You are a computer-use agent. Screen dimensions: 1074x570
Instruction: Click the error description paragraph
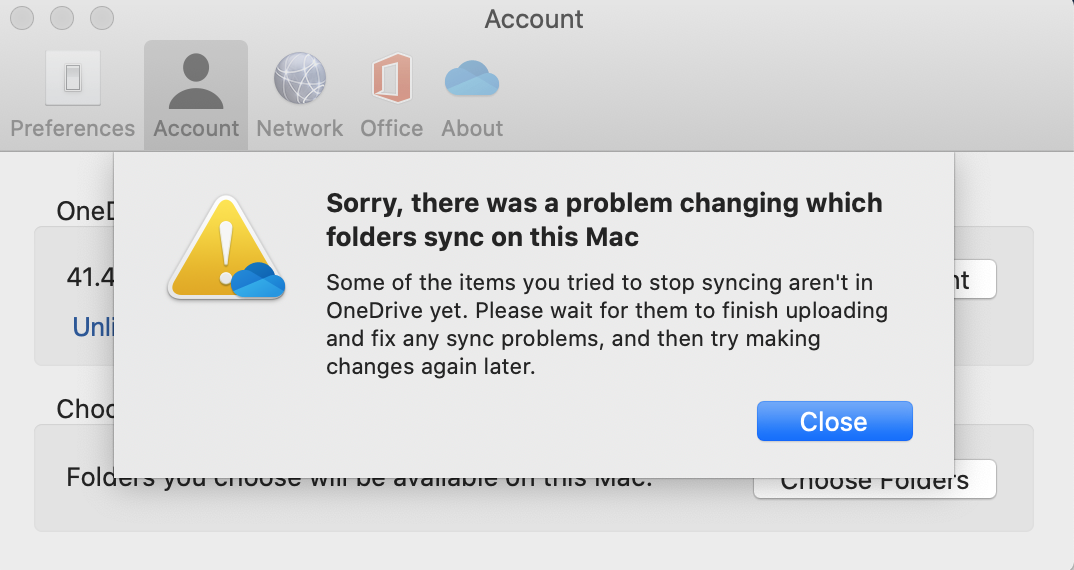pos(606,324)
